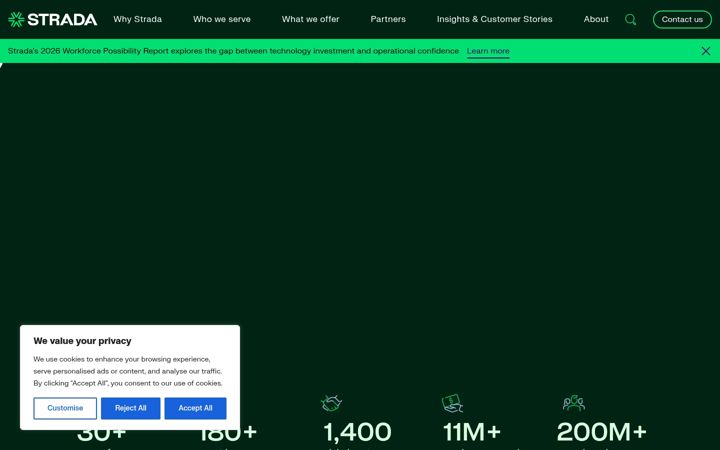Open the About menu
The width and height of the screenshot is (720, 450).
click(x=596, y=19)
